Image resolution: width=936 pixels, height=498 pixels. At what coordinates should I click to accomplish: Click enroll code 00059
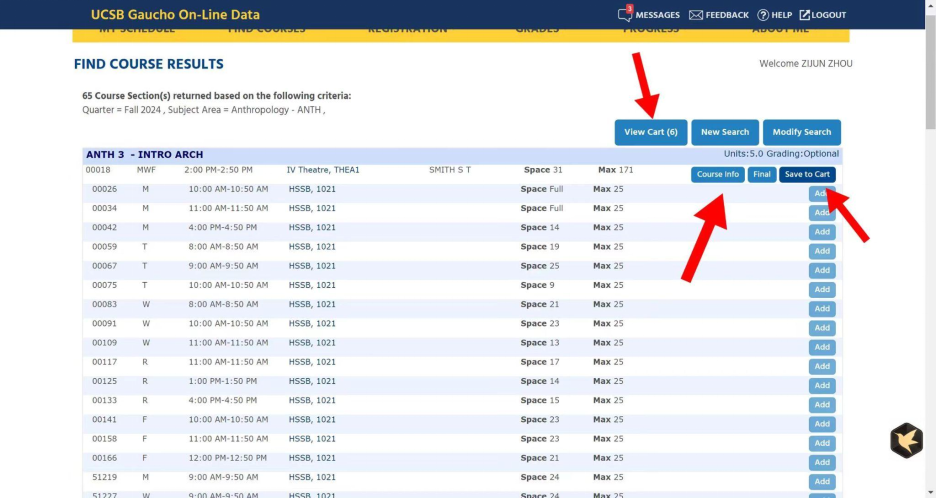(104, 247)
